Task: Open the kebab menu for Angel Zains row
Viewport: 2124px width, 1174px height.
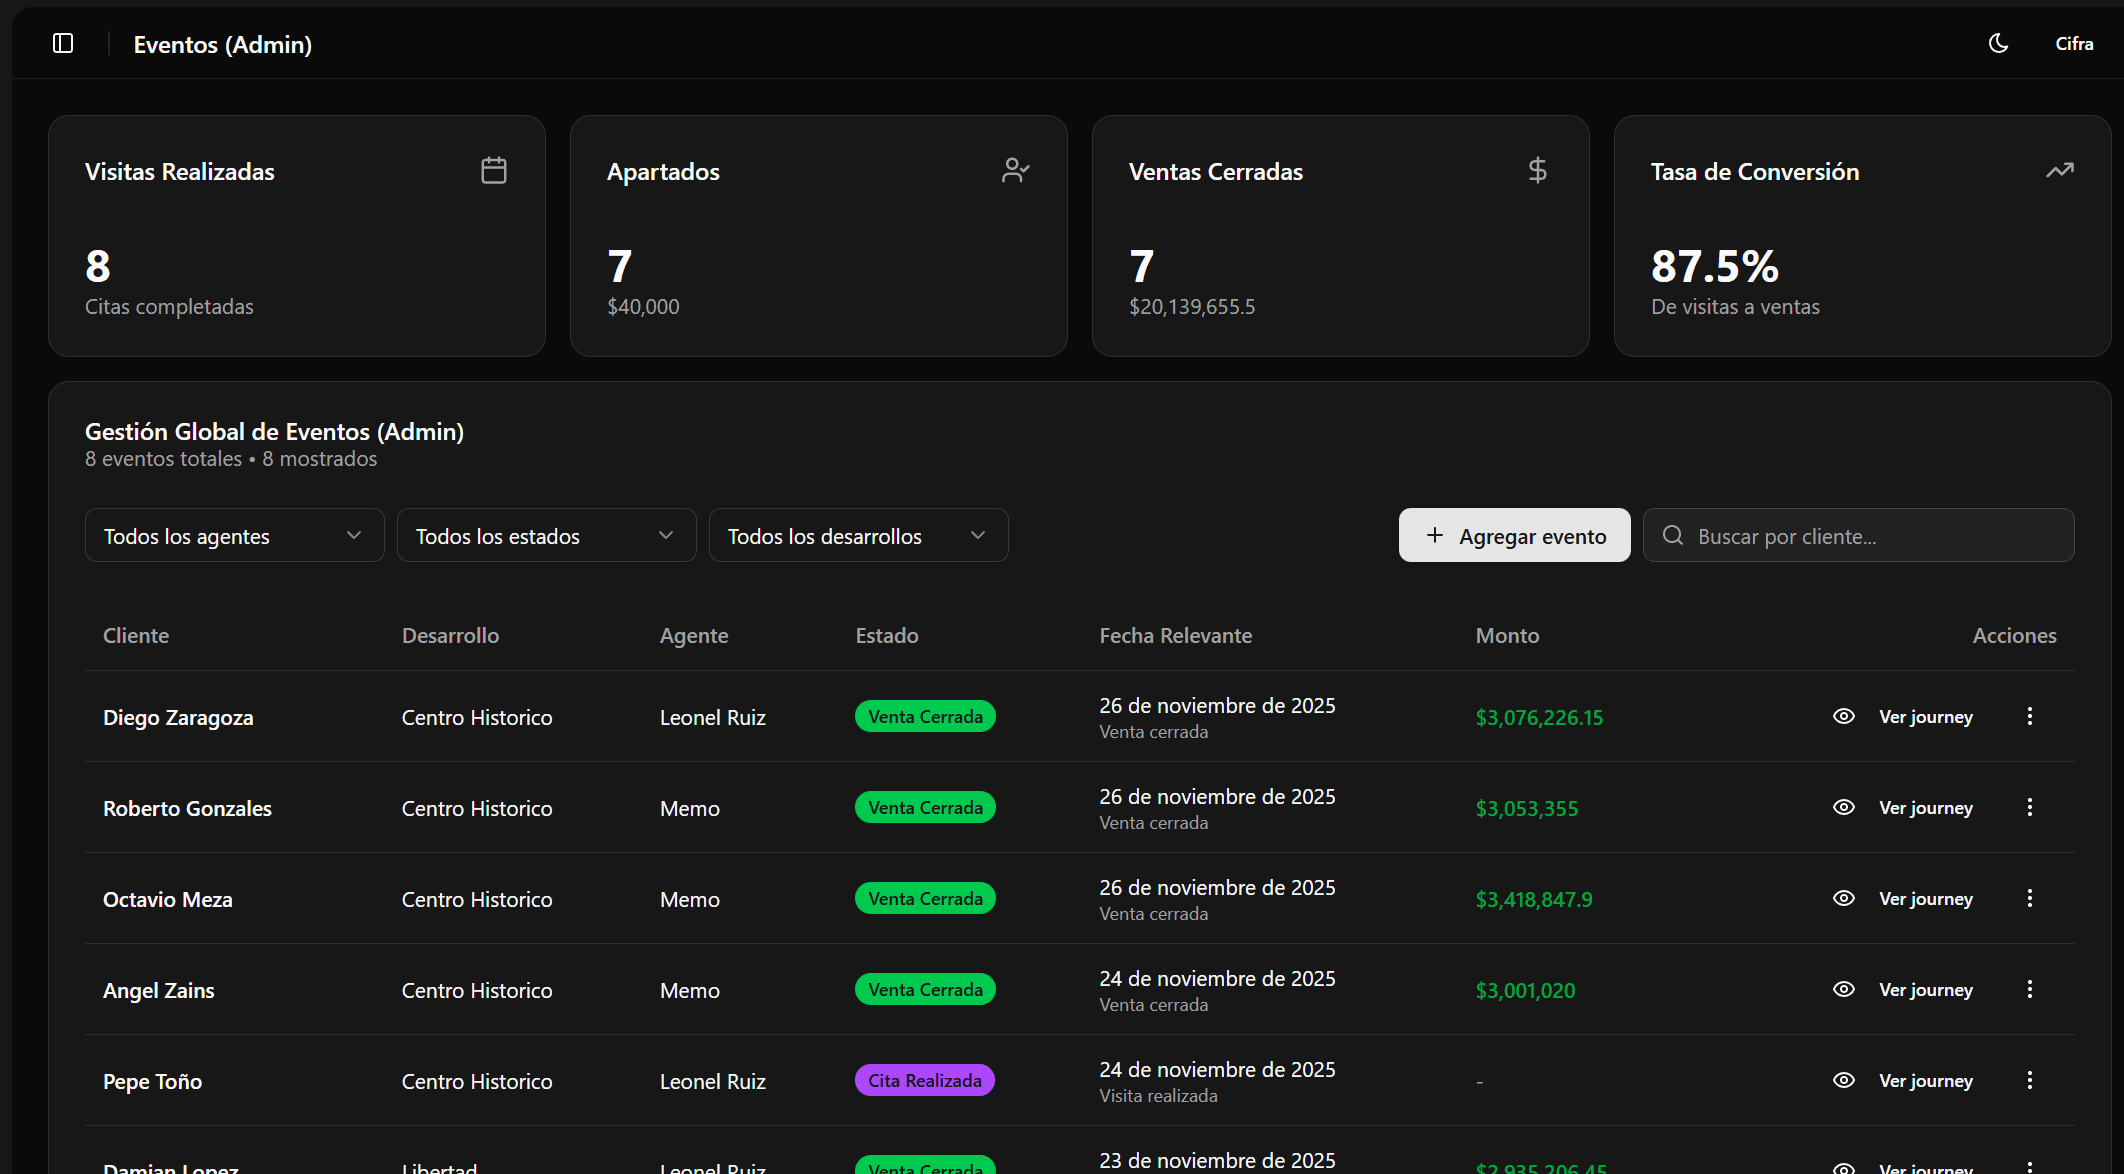Action: 2030,989
